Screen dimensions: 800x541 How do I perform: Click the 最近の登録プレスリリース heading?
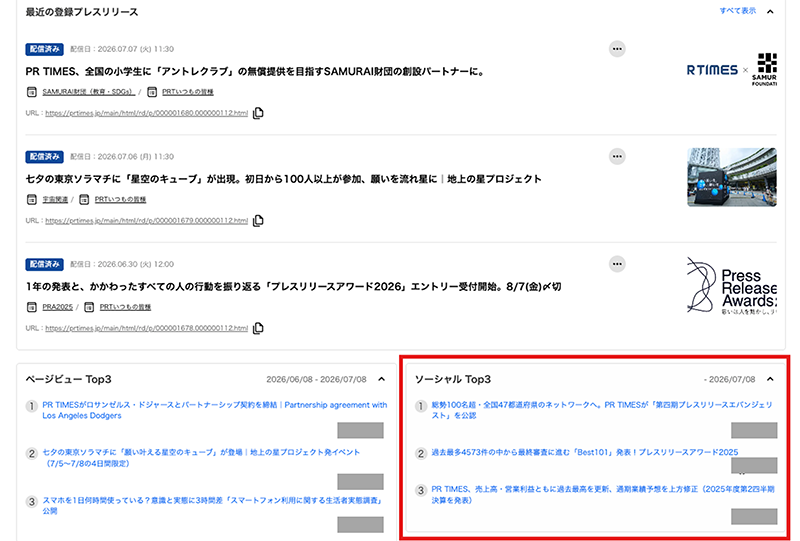(x=82, y=12)
